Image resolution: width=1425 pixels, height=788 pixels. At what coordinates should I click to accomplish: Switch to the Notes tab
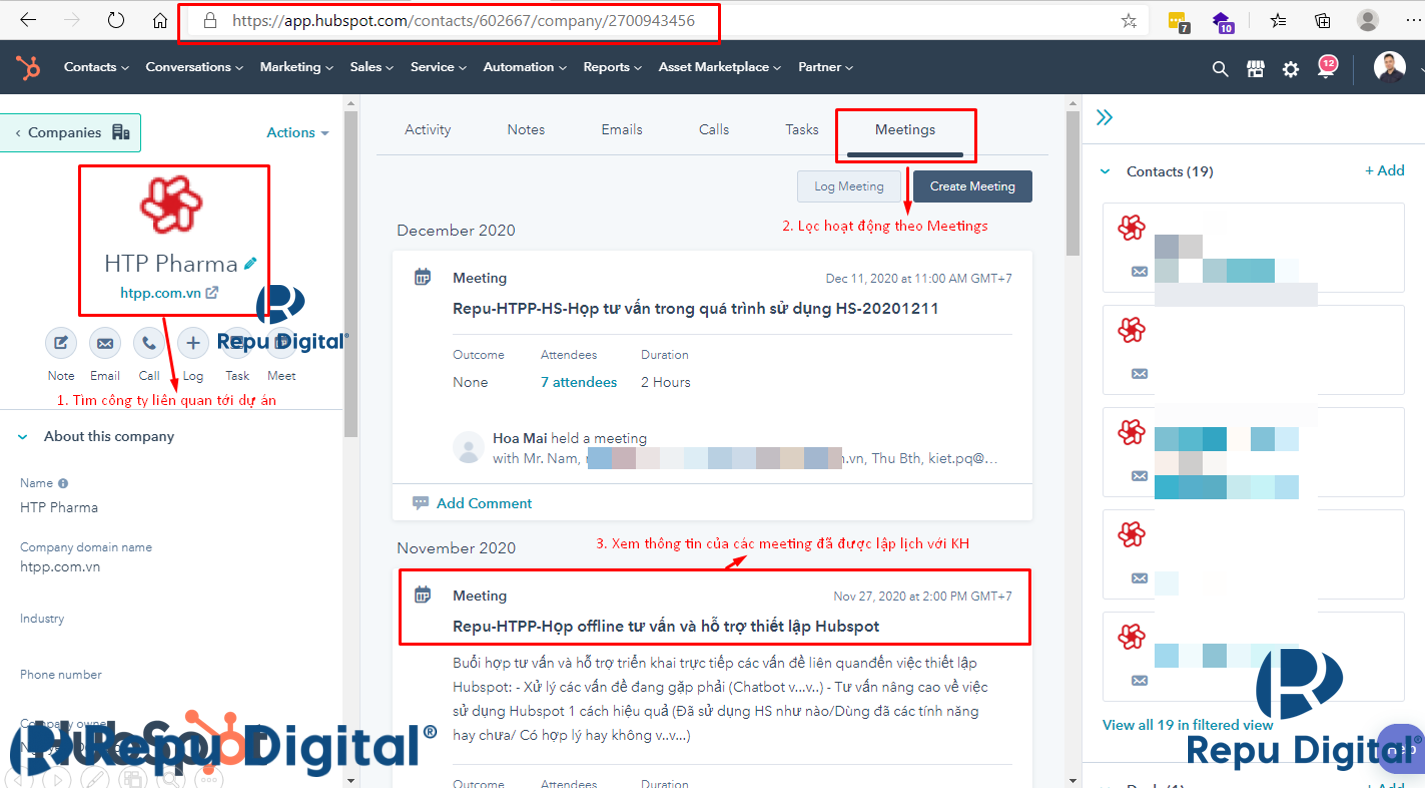526,130
